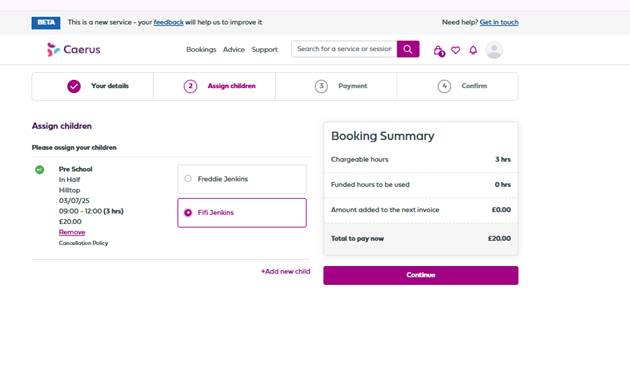Open the Support menu

pyautogui.click(x=265, y=49)
